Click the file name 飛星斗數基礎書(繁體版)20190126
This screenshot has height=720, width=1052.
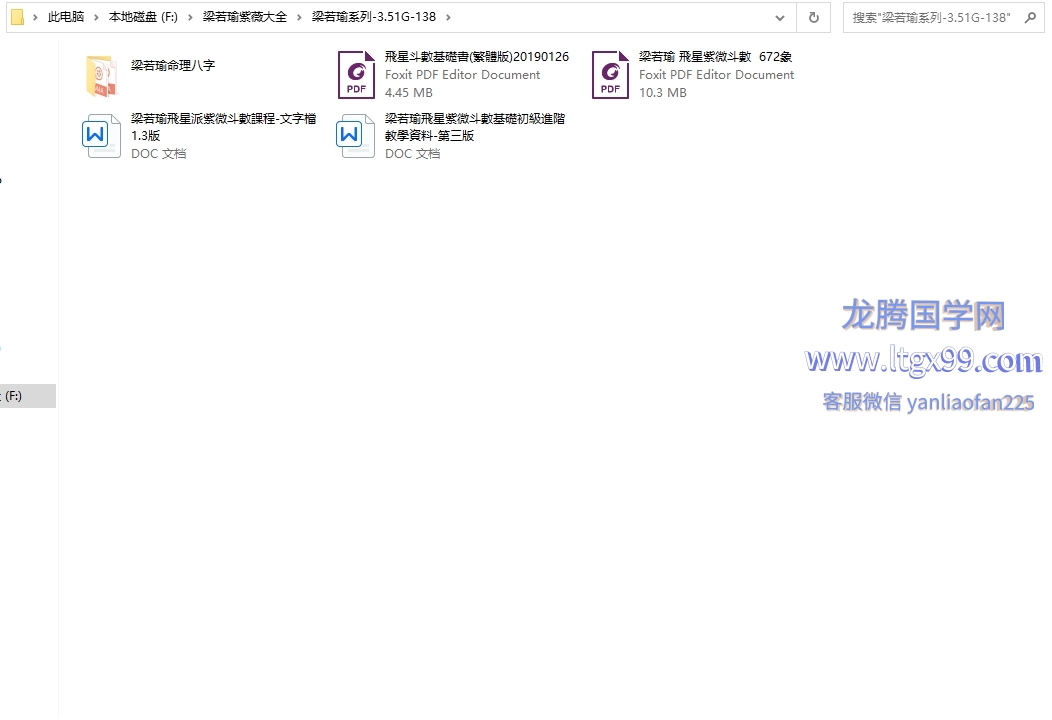point(477,57)
